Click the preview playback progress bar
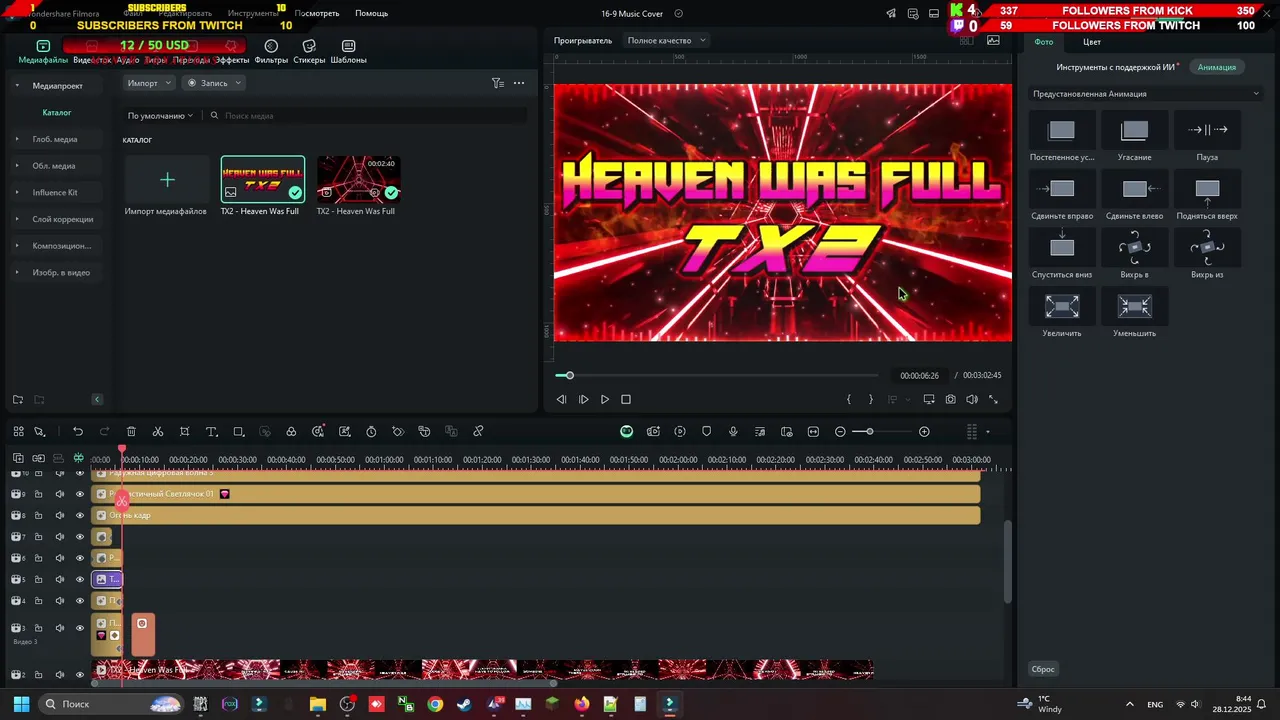Screen dimensions: 1280x720 click(x=717, y=375)
